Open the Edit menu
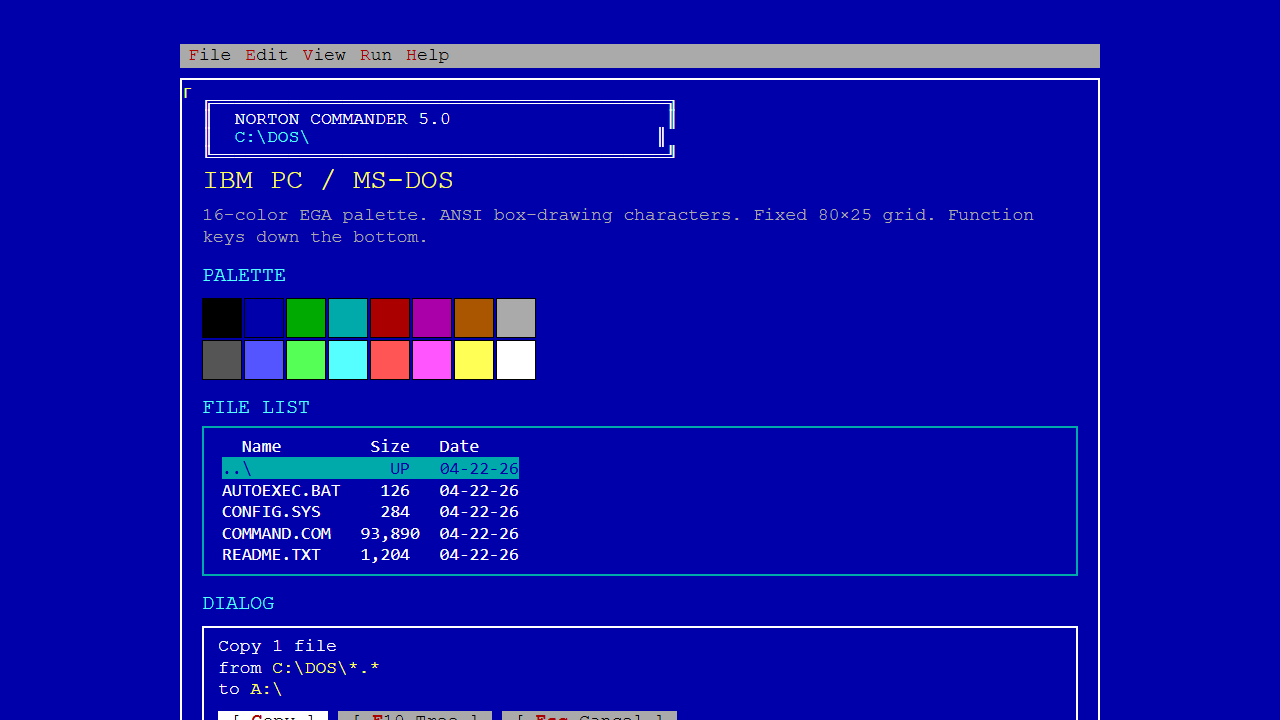The width and height of the screenshot is (1280, 720). coord(267,56)
